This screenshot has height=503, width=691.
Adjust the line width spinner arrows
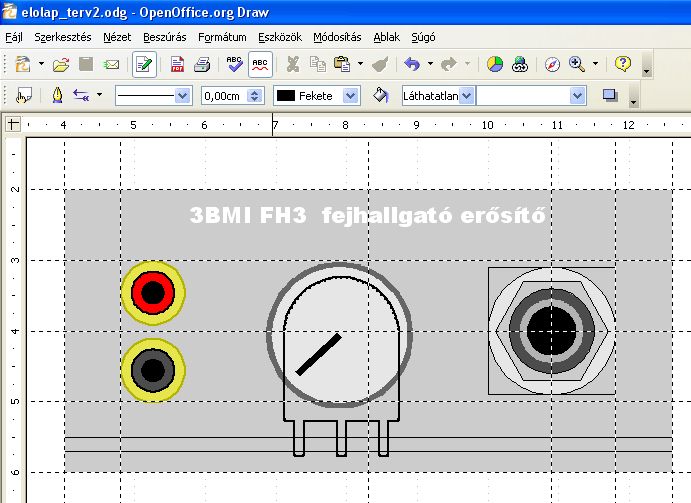[x=255, y=96]
